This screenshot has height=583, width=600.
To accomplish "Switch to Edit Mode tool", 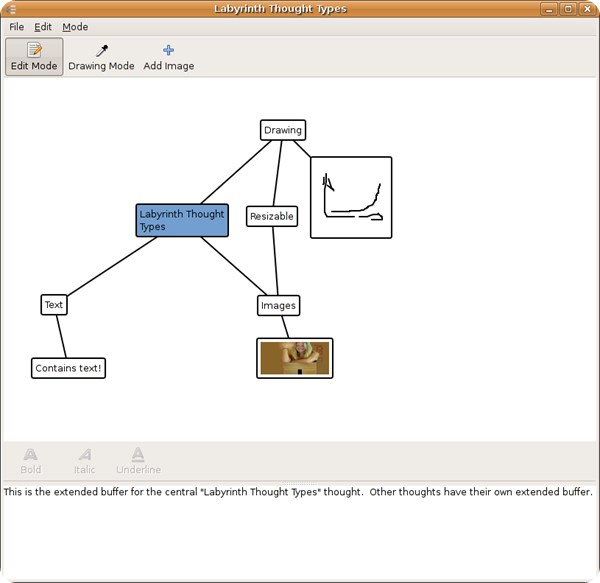I will pos(34,57).
